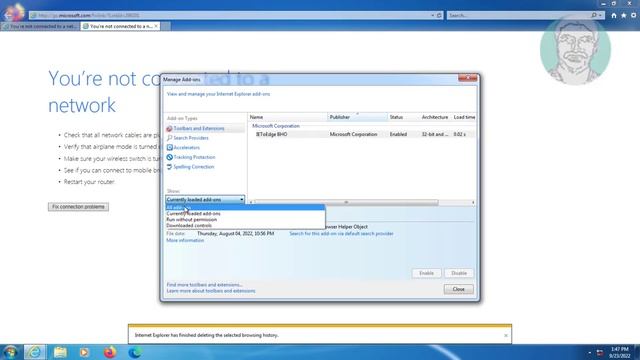
Task: Select Tracking Protection add-on type
Action: point(194,157)
